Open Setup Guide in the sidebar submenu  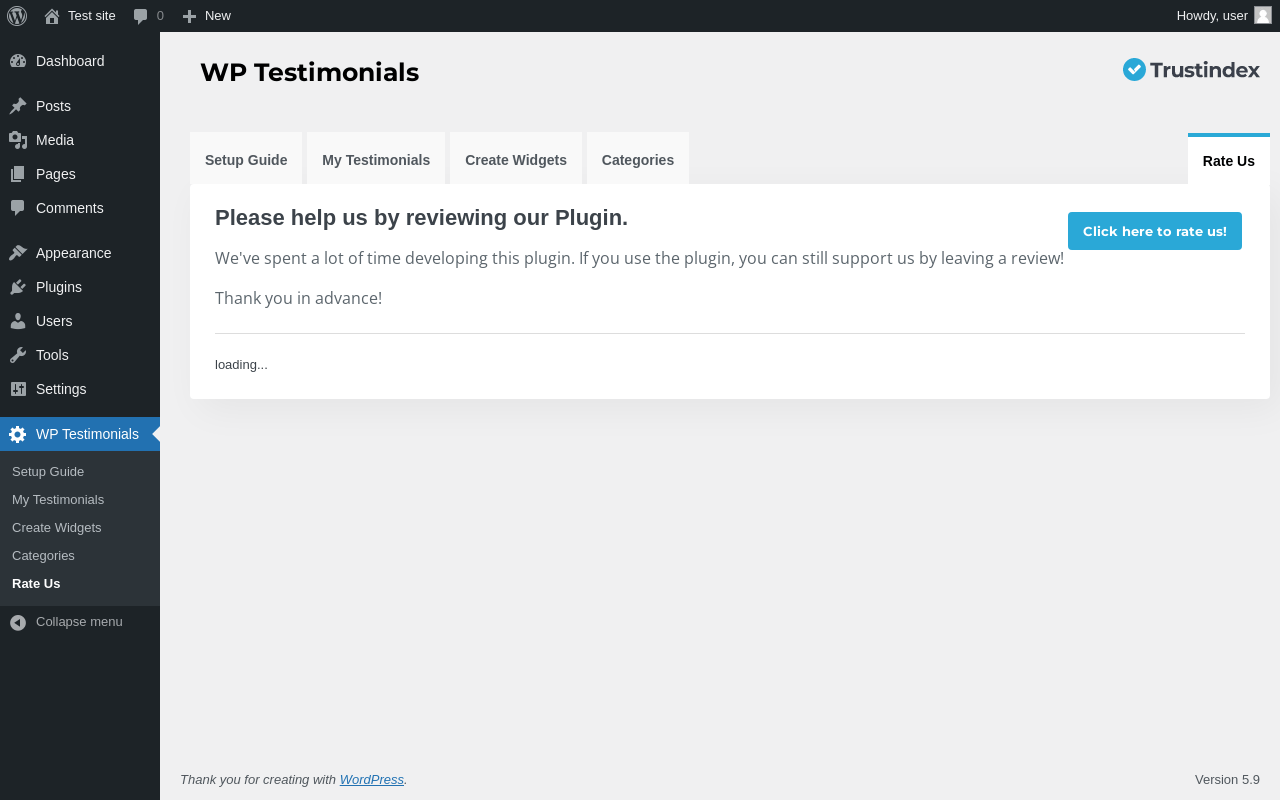tap(80, 472)
